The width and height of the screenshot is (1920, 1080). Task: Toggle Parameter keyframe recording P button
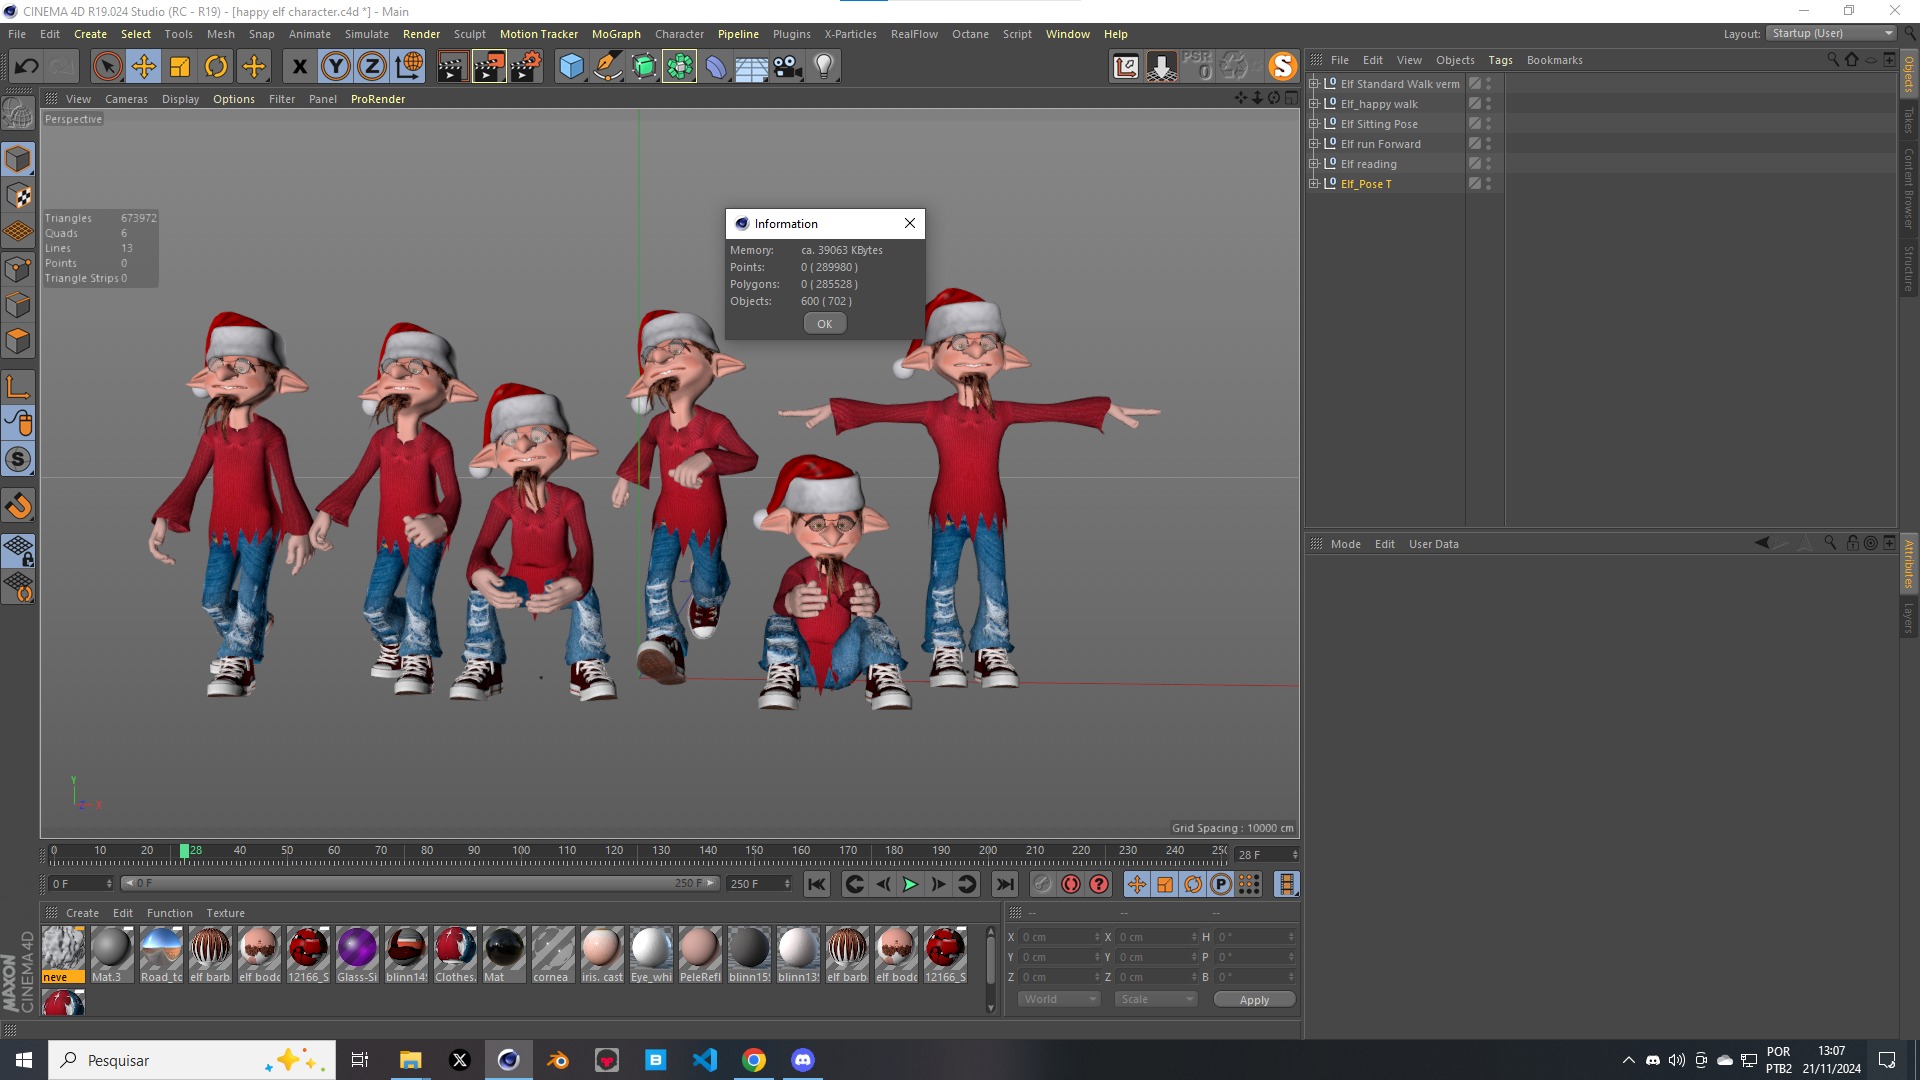click(x=1221, y=884)
